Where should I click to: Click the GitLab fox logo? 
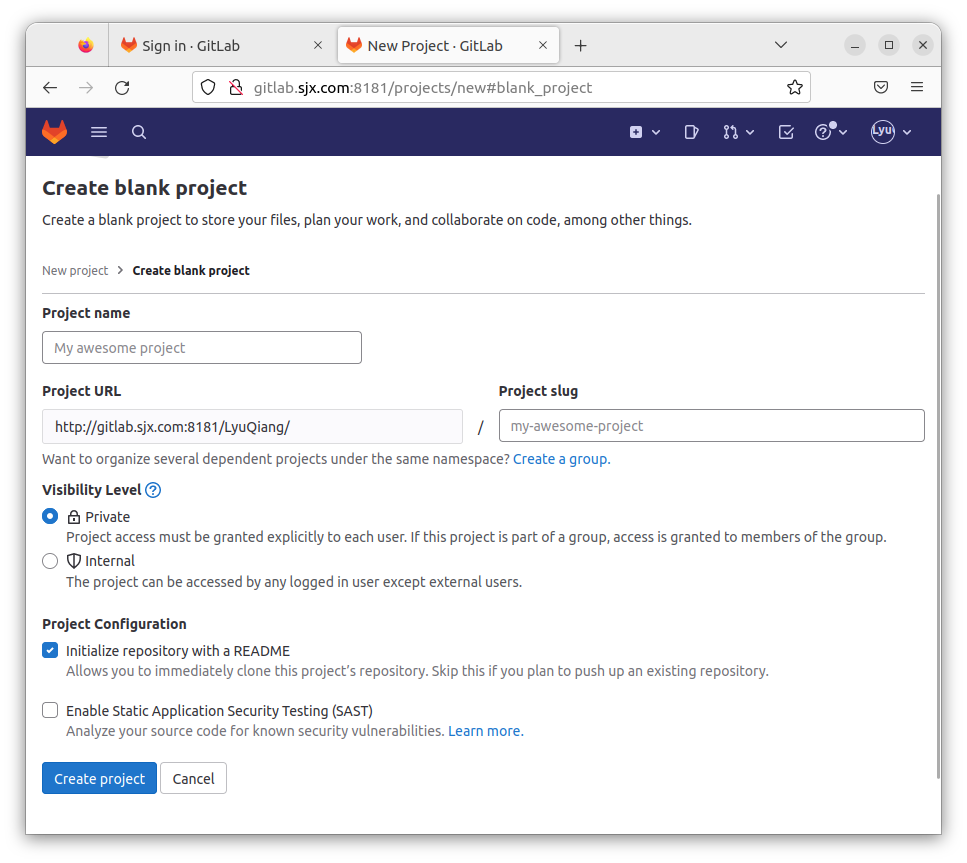coord(54,132)
